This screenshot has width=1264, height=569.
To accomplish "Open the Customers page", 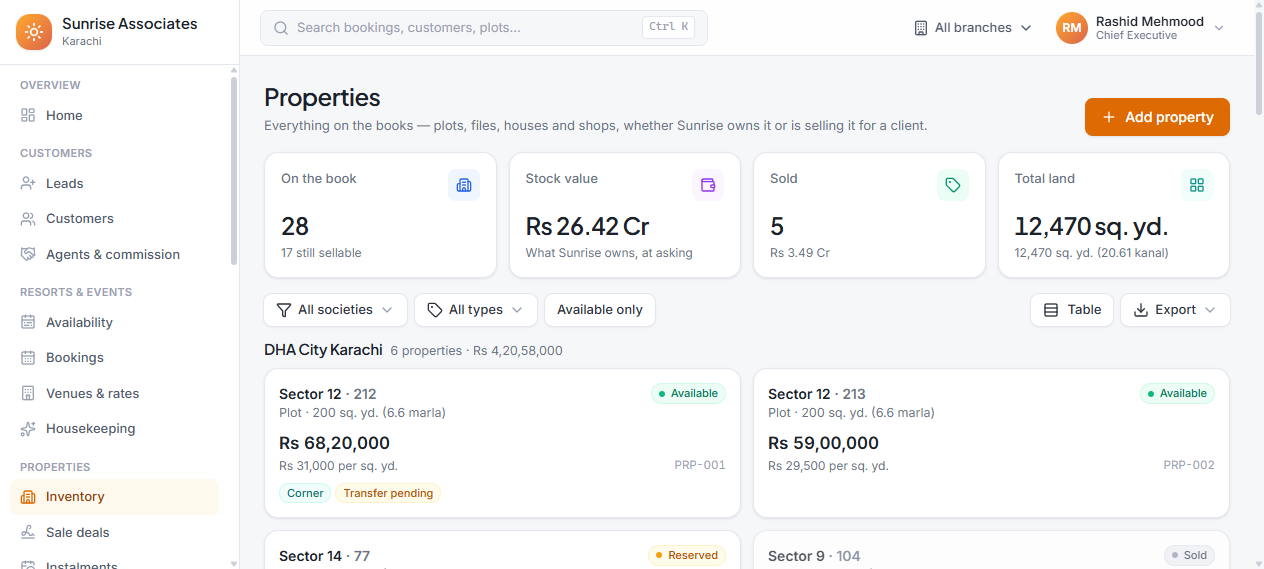I will coord(114,218).
